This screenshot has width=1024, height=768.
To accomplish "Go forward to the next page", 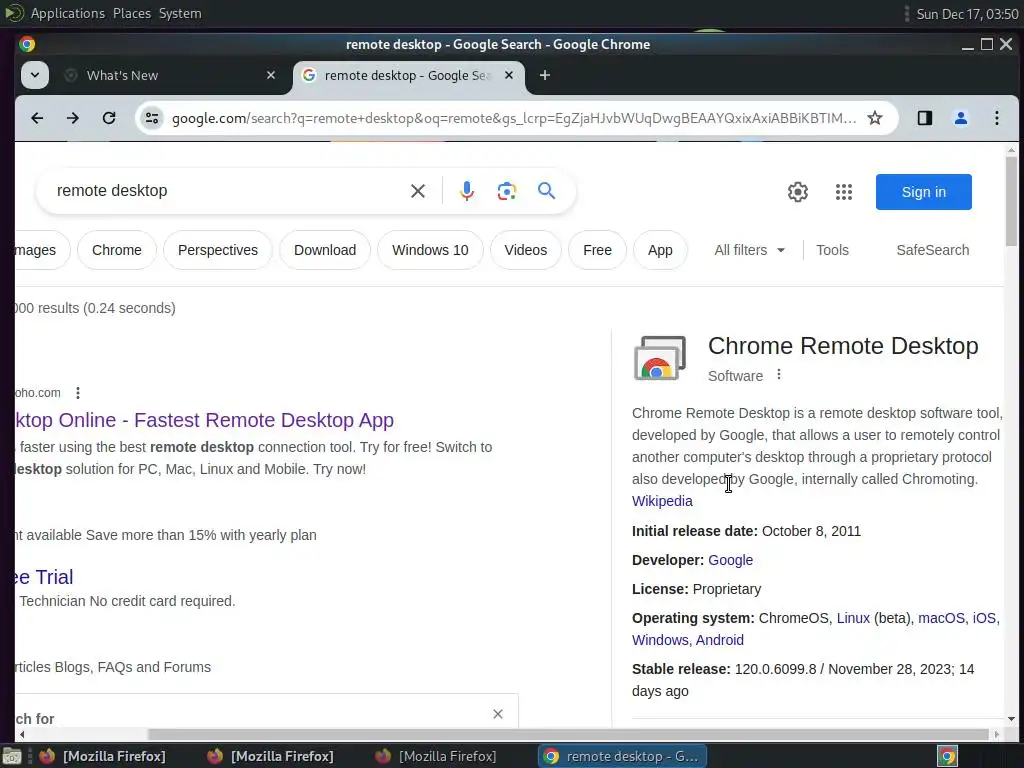I will click(73, 118).
